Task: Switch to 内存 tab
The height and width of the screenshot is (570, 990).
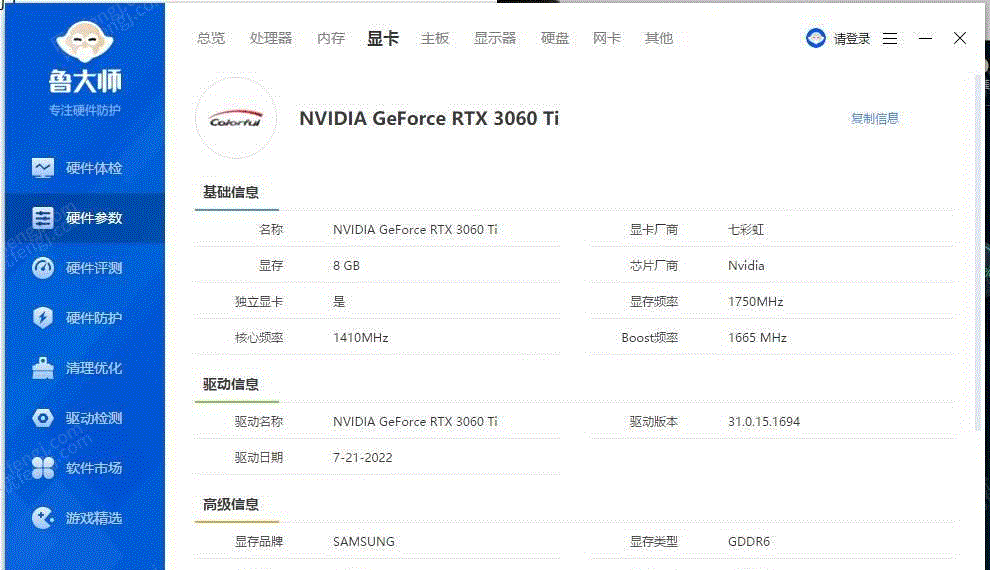Action: 331,39
